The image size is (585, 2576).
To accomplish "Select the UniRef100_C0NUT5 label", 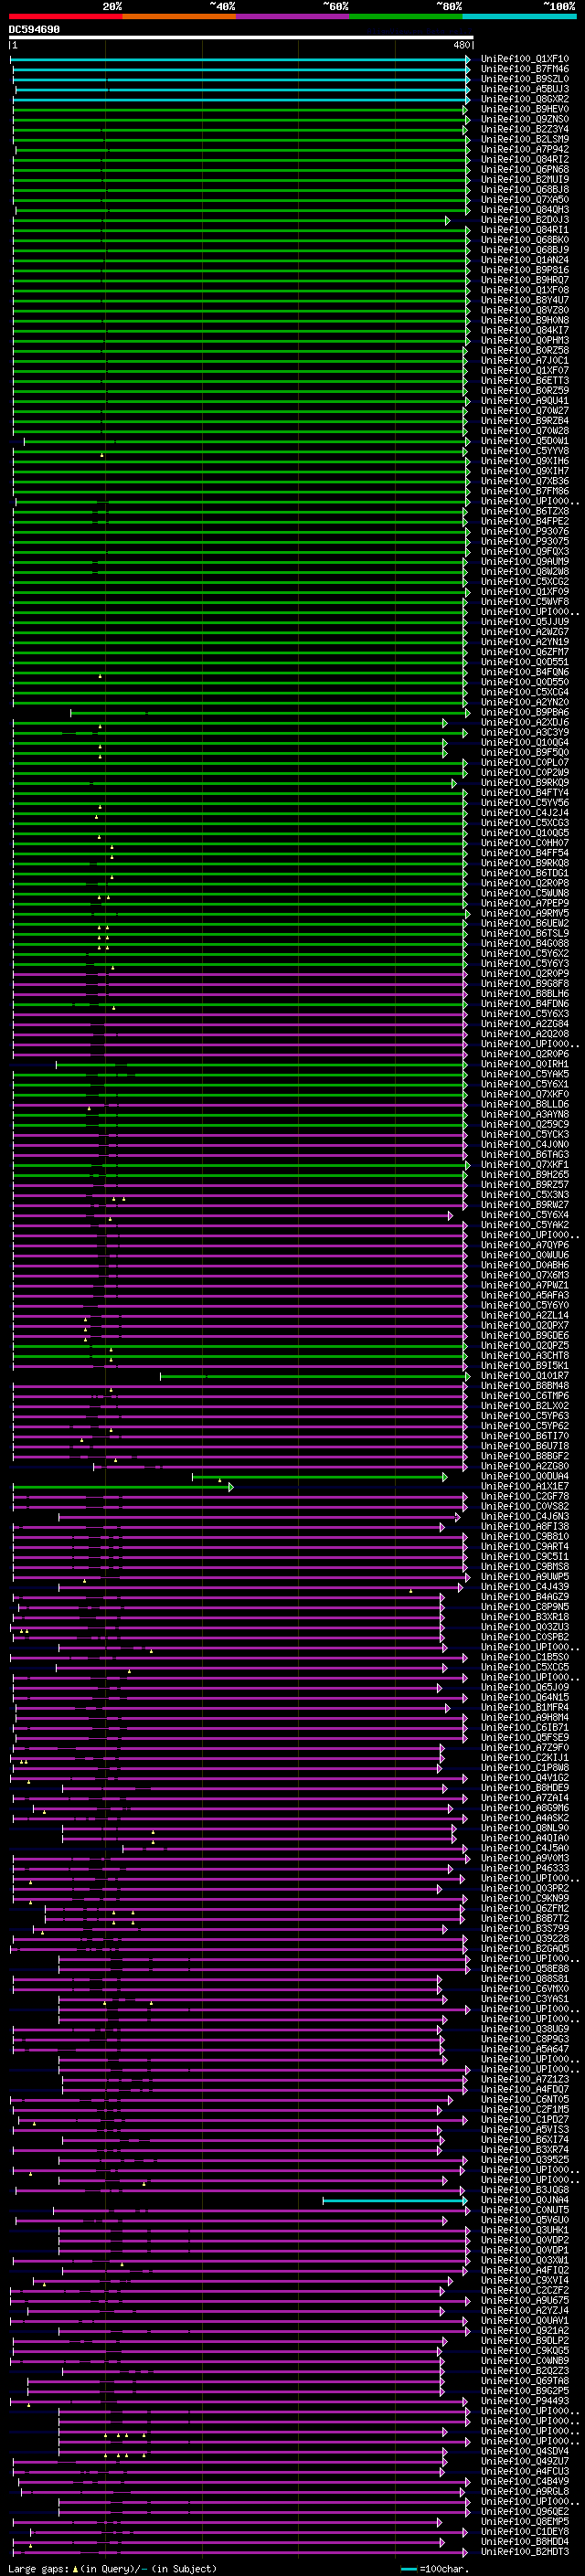I will coord(524,2210).
